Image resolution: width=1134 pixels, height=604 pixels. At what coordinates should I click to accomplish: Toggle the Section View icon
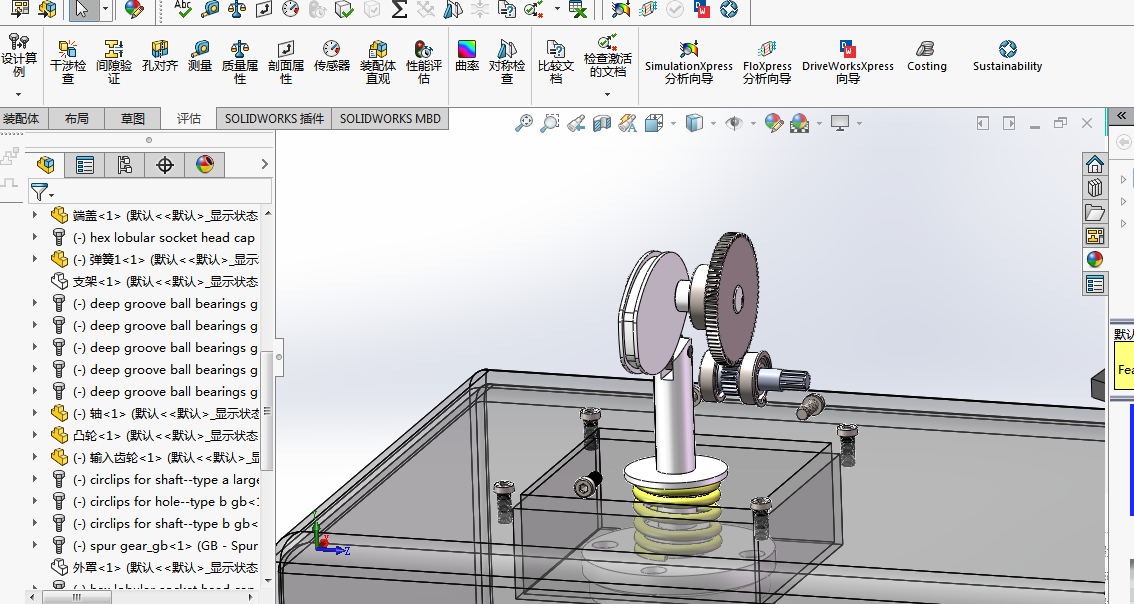click(602, 124)
